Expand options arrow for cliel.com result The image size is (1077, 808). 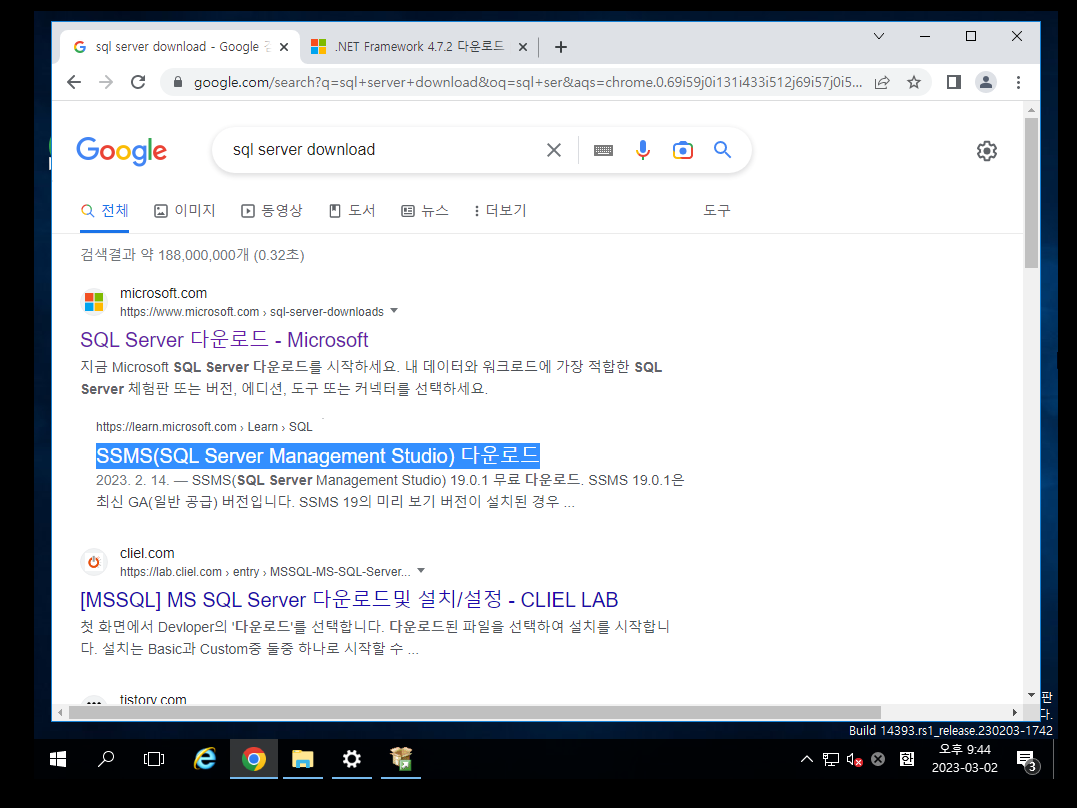click(x=421, y=571)
